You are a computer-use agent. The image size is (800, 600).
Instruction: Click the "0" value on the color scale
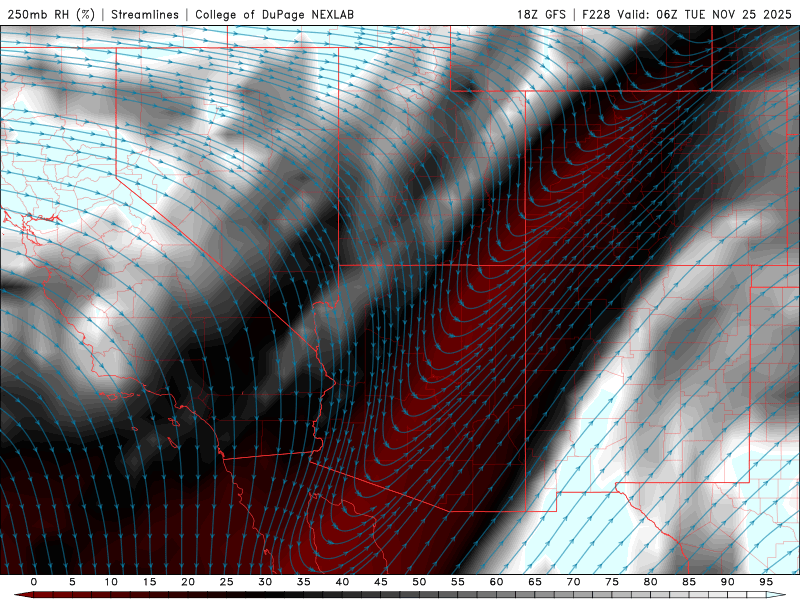coord(34,582)
